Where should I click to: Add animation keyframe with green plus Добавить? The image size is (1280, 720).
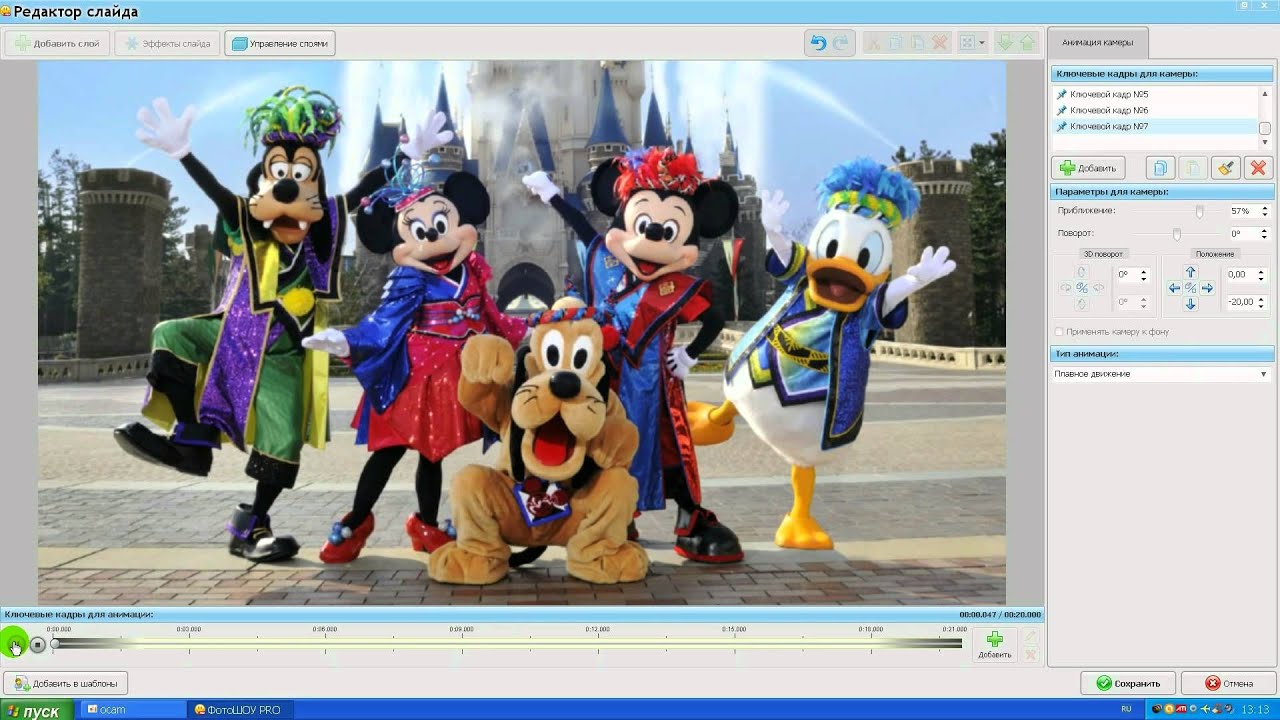point(994,644)
